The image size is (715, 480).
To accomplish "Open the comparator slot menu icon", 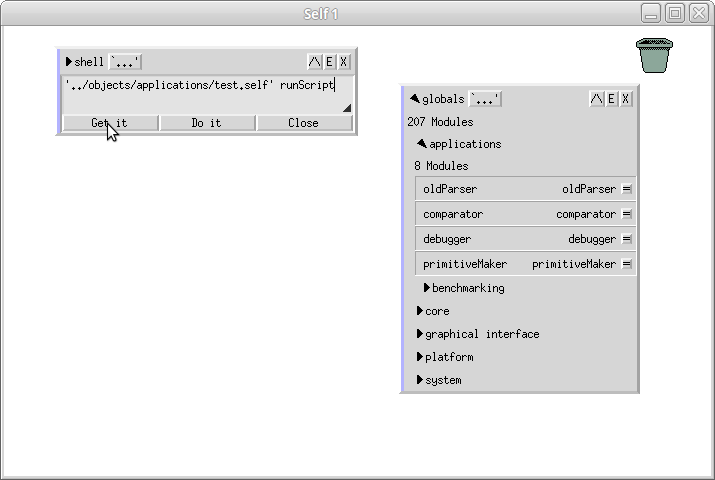I will [x=627, y=214].
